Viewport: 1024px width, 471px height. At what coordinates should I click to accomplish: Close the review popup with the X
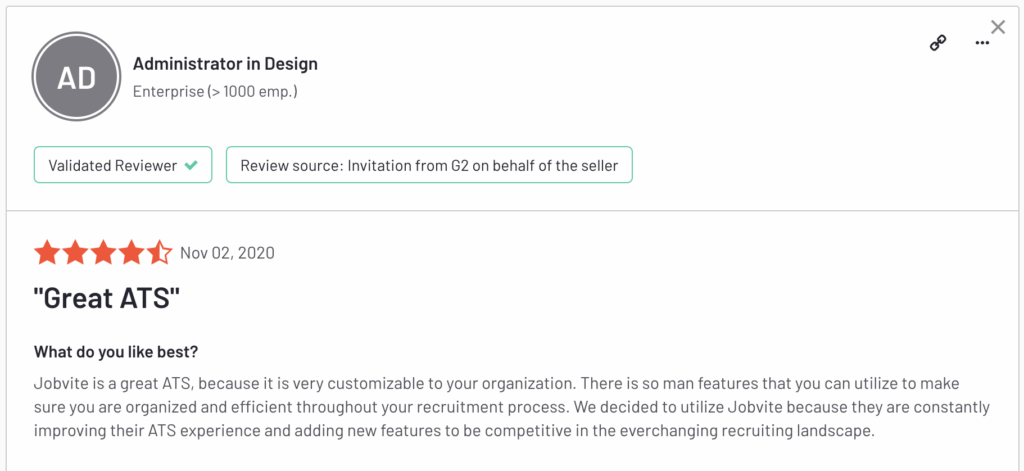[x=998, y=27]
